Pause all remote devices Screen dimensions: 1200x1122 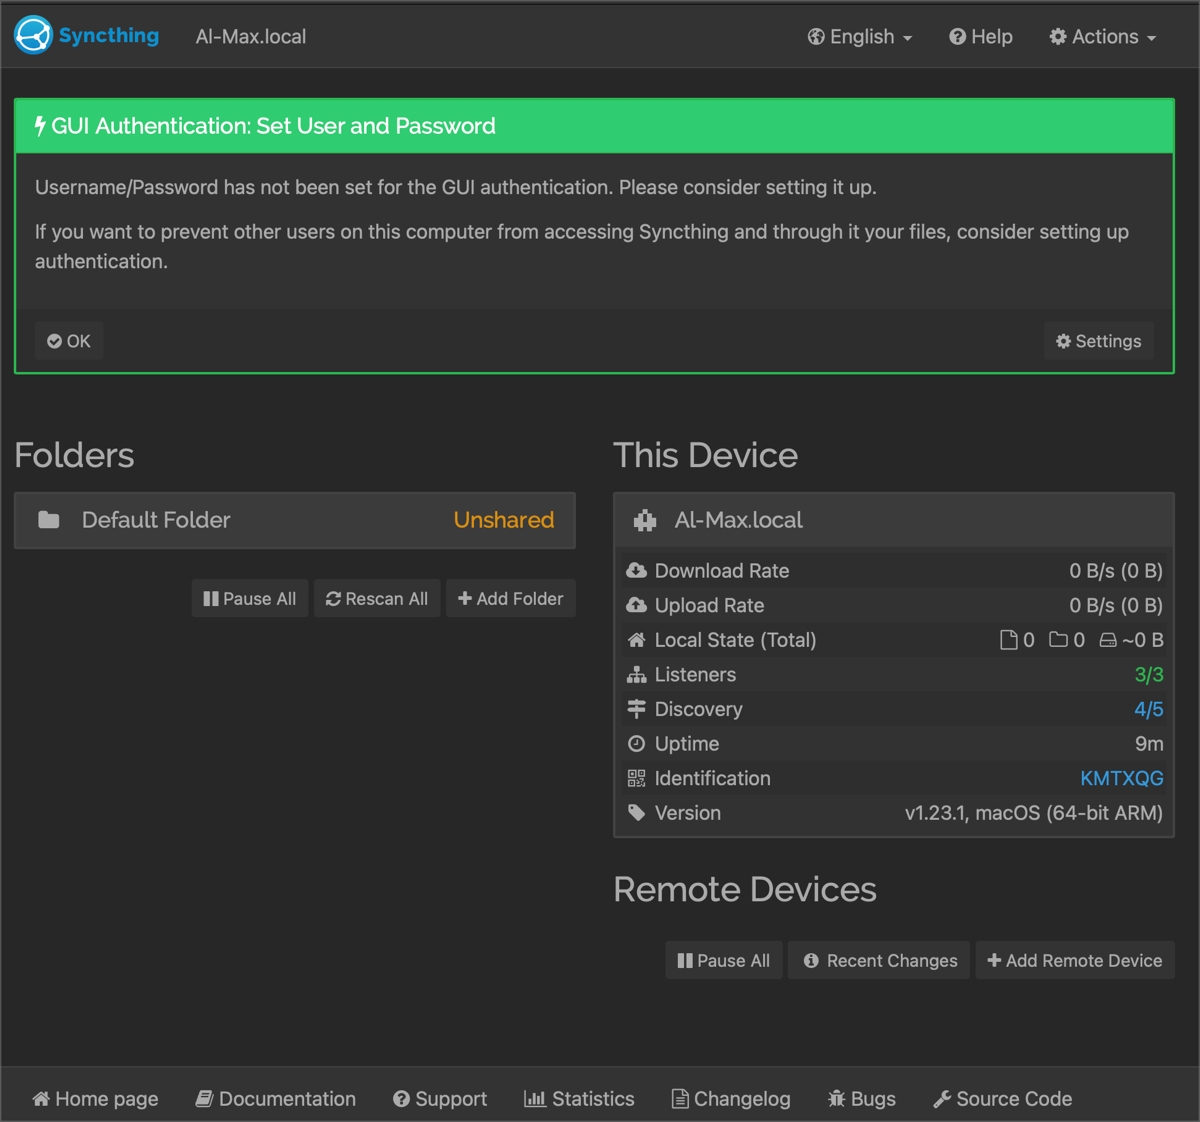pyautogui.click(x=724, y=961)
